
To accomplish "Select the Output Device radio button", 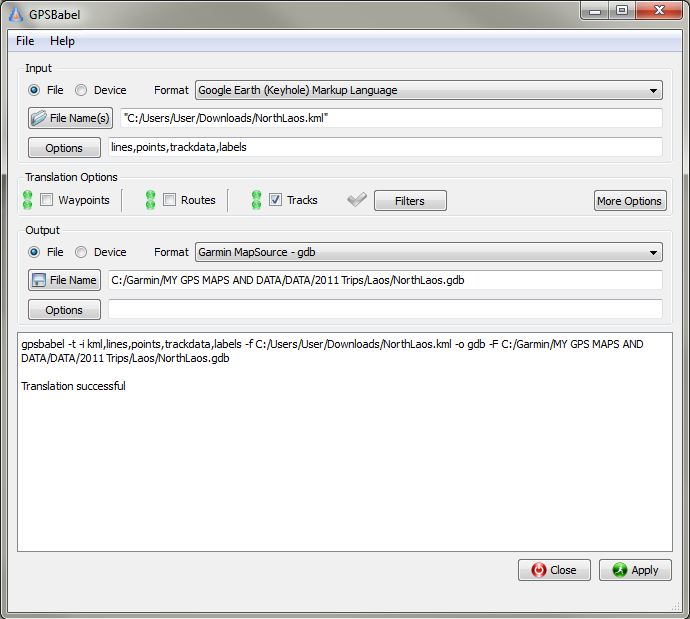I will [x=81, y=252].
